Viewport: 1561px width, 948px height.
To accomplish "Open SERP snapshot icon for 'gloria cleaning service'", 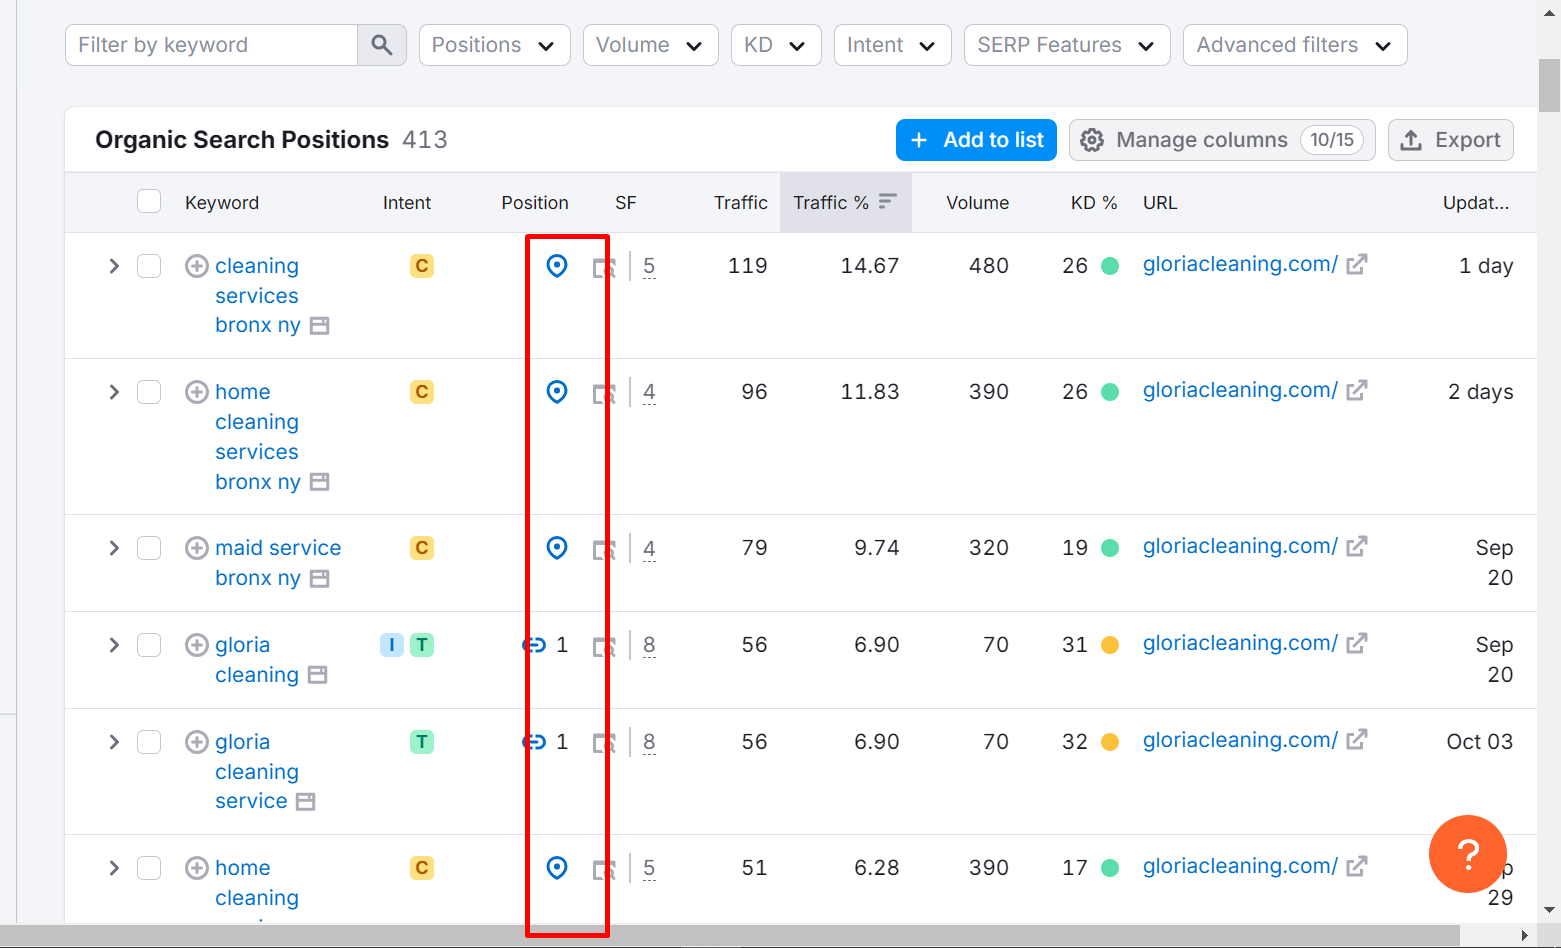I will point(603,743).
